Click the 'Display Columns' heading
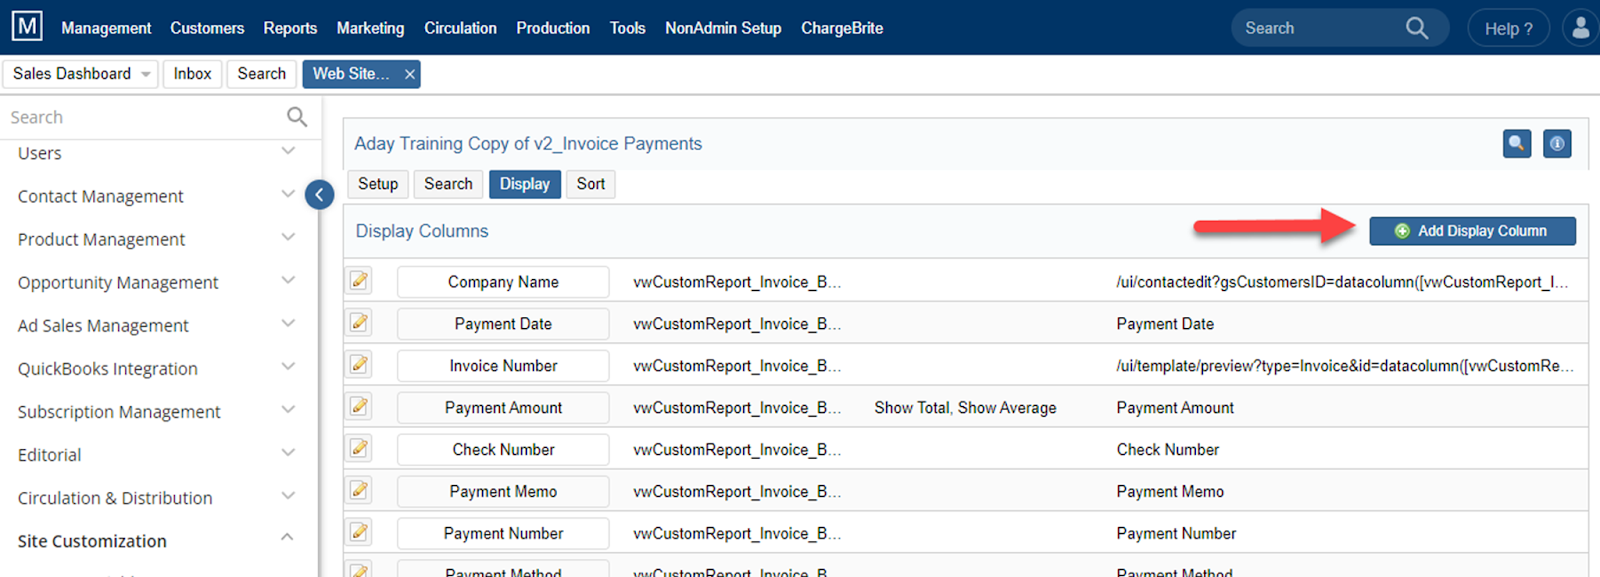 [422, 231]
